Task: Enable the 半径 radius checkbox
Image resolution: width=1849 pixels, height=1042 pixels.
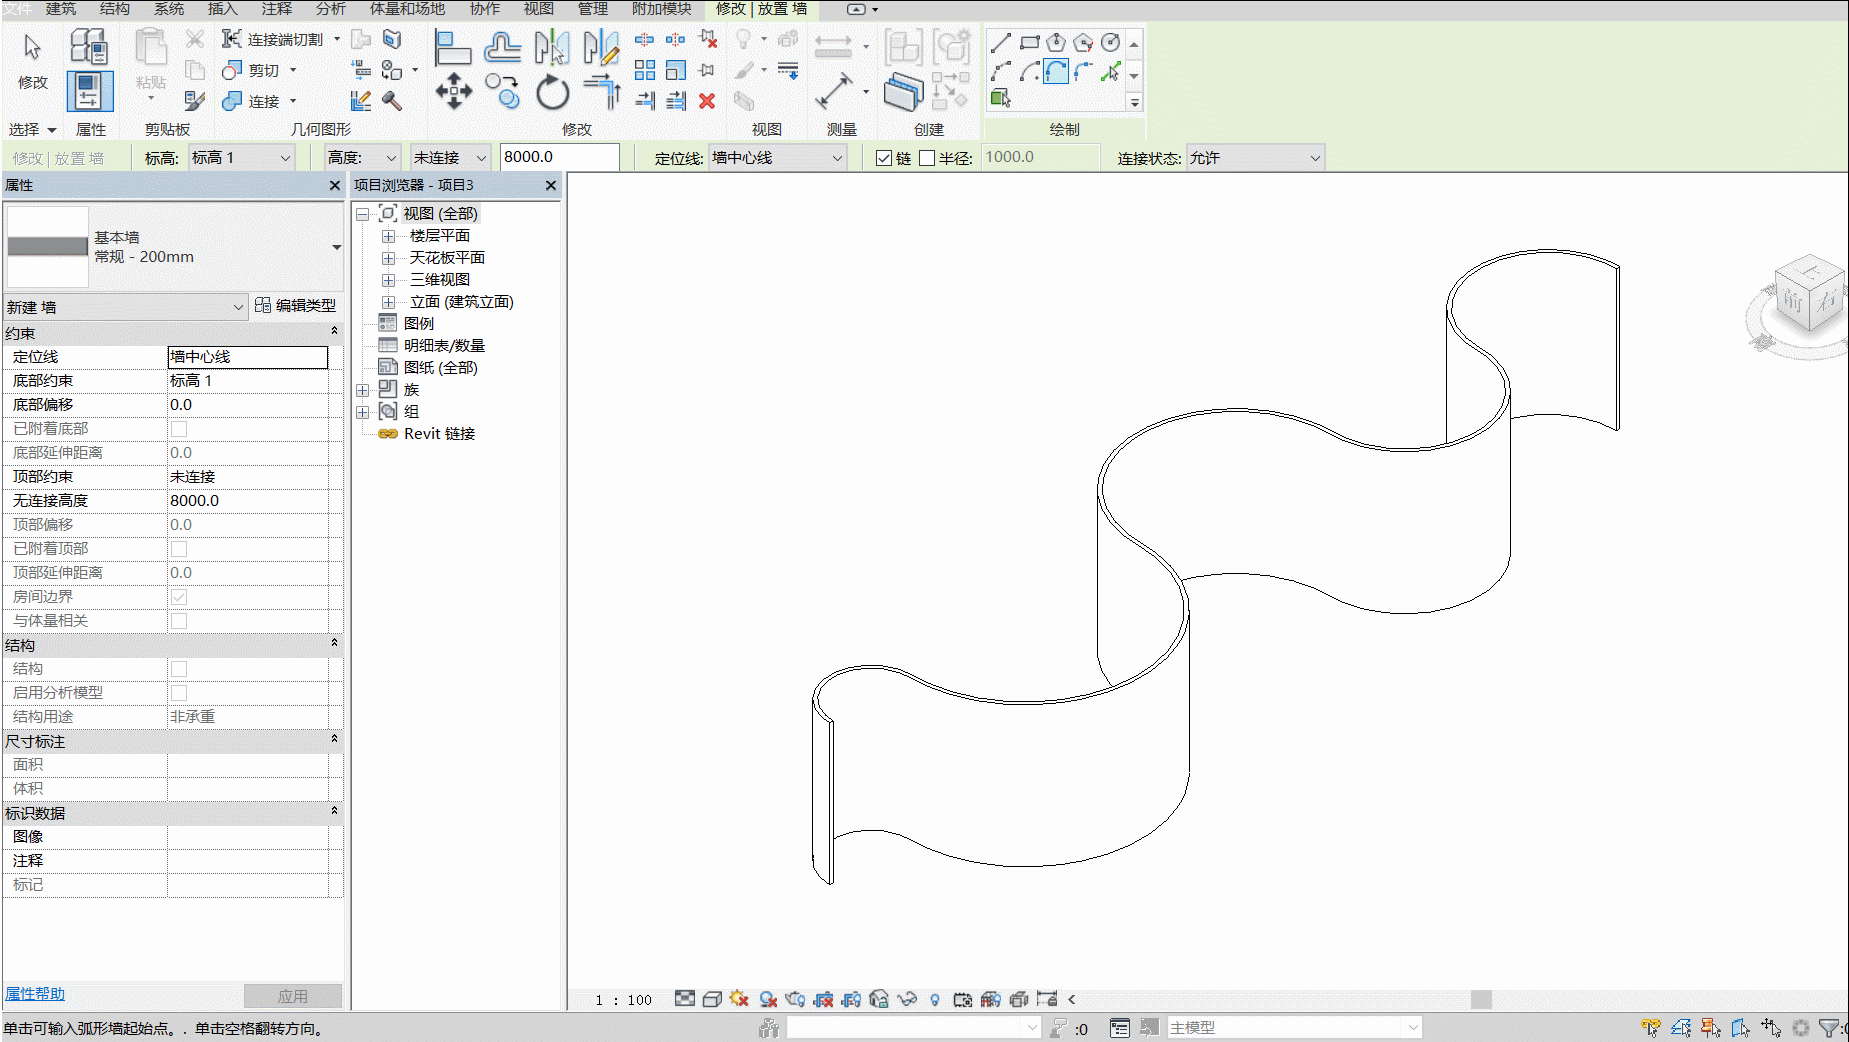Action: (x=927, y=158)
